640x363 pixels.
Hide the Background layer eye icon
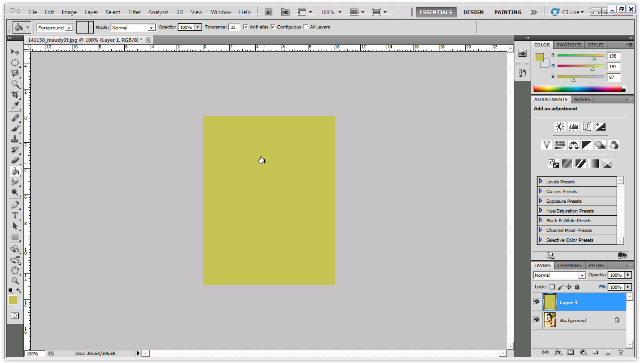(x=537, y=319)
